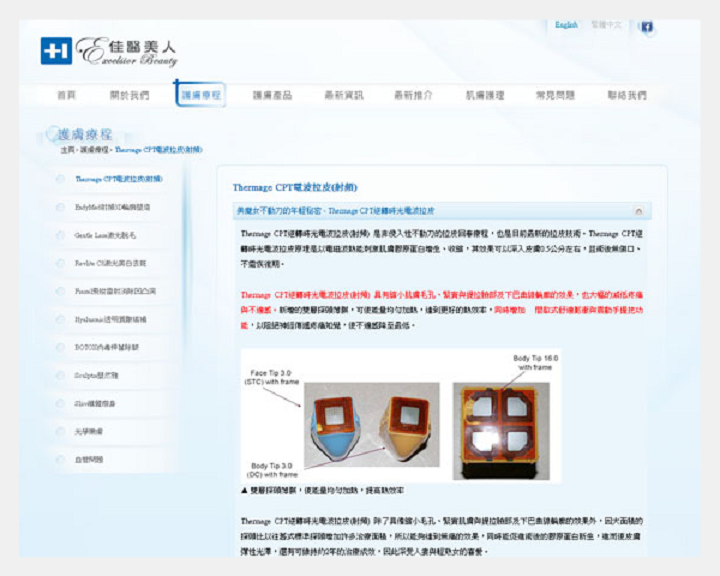Image resolution: width=720 pixels, height=576 pixels.
Task: Open Thermage CPT link in sidebar
Action: pyautogui.click(x=118, y=179)
